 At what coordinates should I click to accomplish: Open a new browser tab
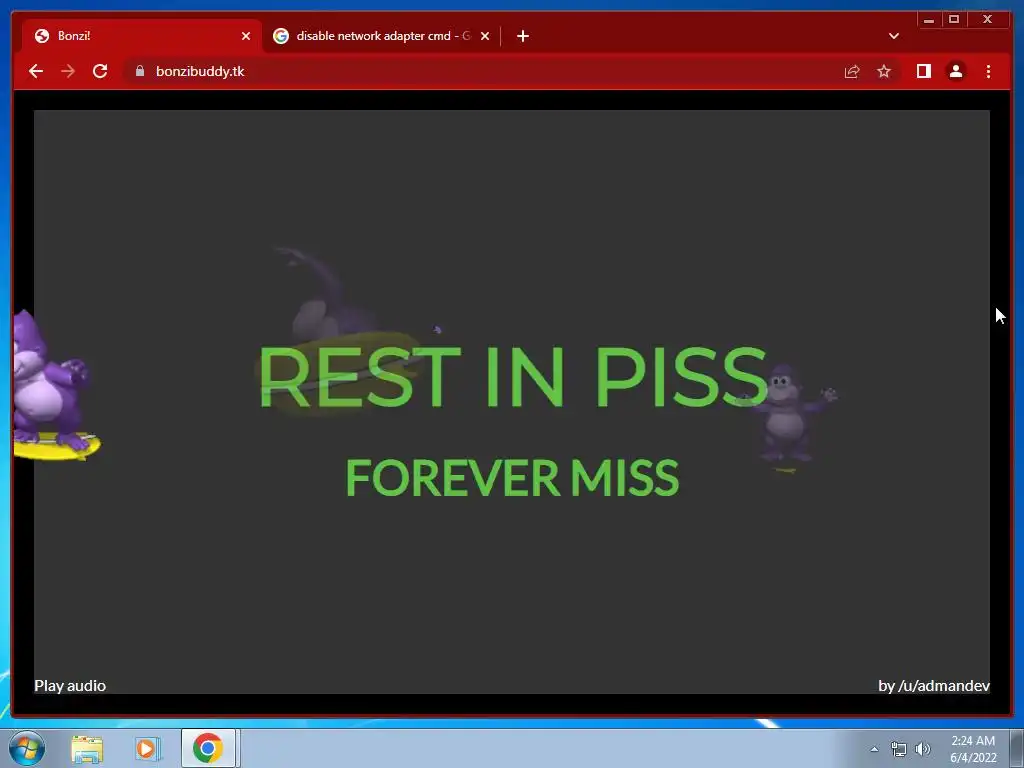tap(522, 36)
